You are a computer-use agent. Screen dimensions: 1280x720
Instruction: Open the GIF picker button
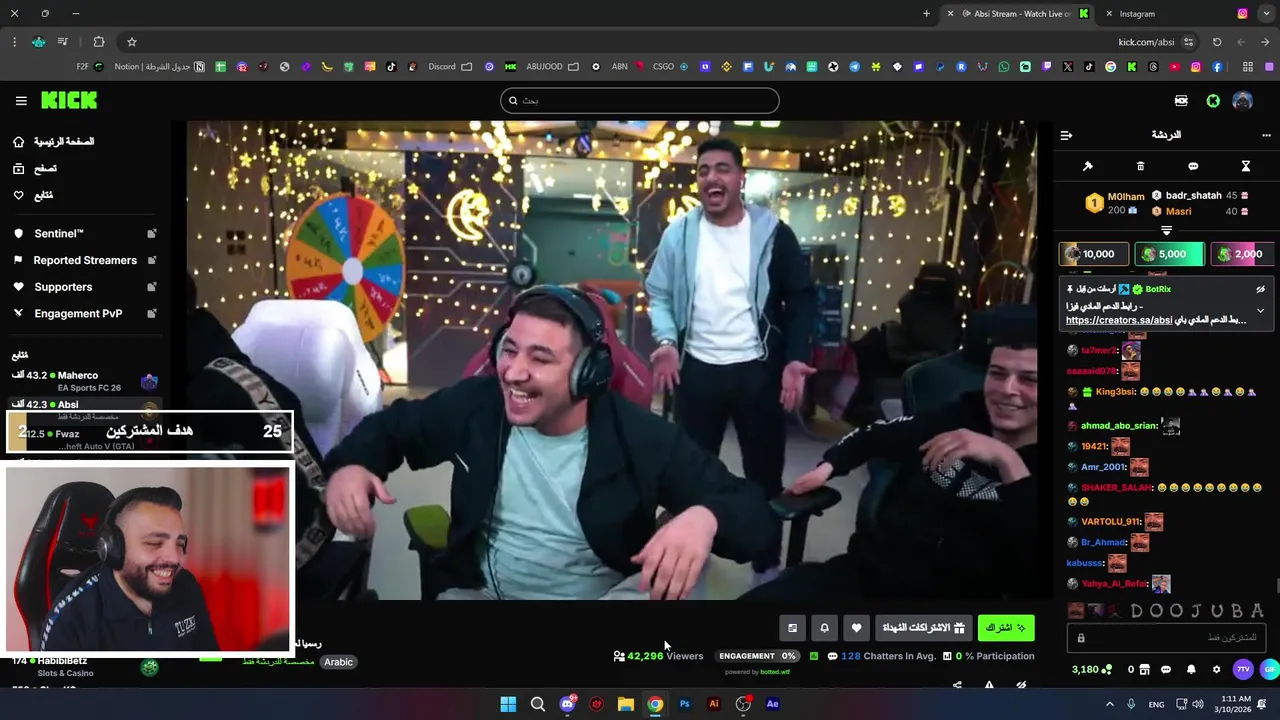[x=1269, y=669]
